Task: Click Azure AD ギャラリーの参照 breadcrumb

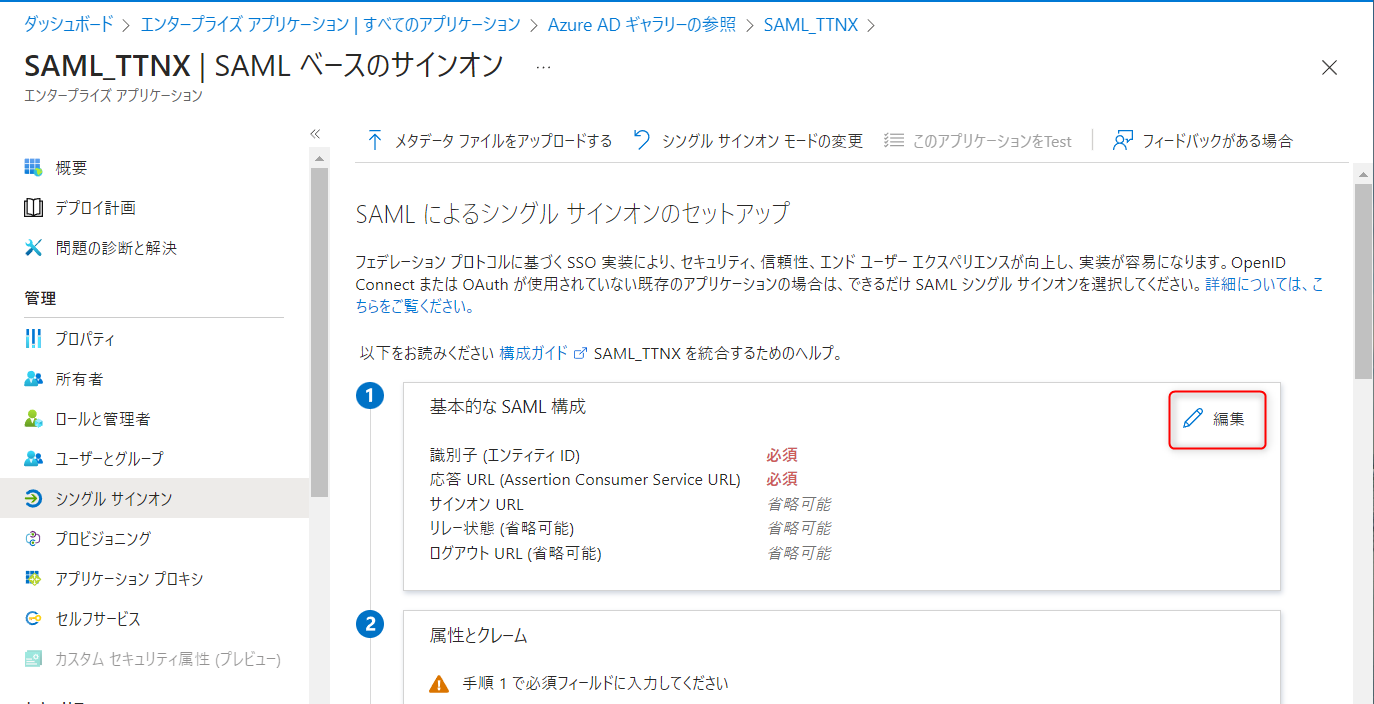Action: (647, 24)
